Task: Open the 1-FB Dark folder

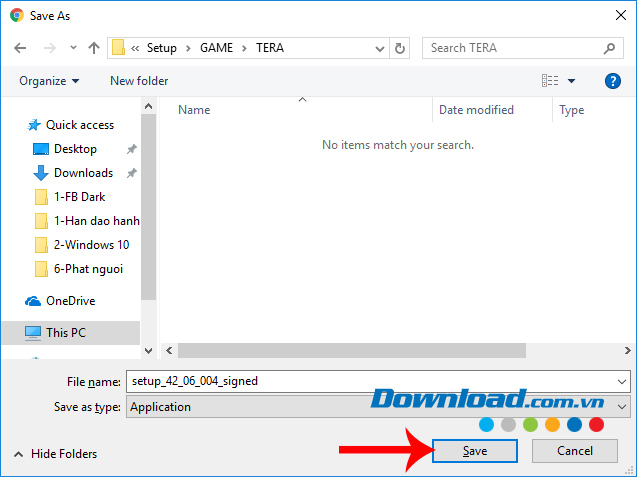Action: coord(79,197)
